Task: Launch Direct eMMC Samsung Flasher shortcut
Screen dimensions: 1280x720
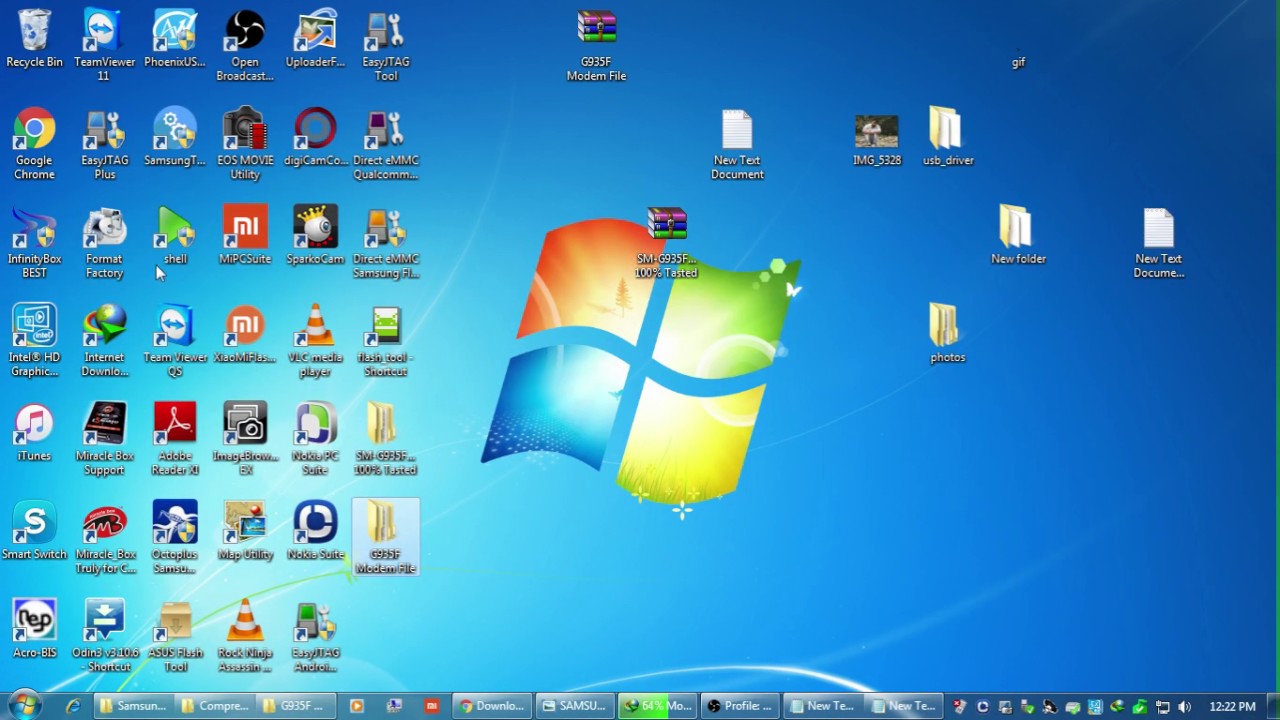Action: pyautogui.click(x=385, y=242)
